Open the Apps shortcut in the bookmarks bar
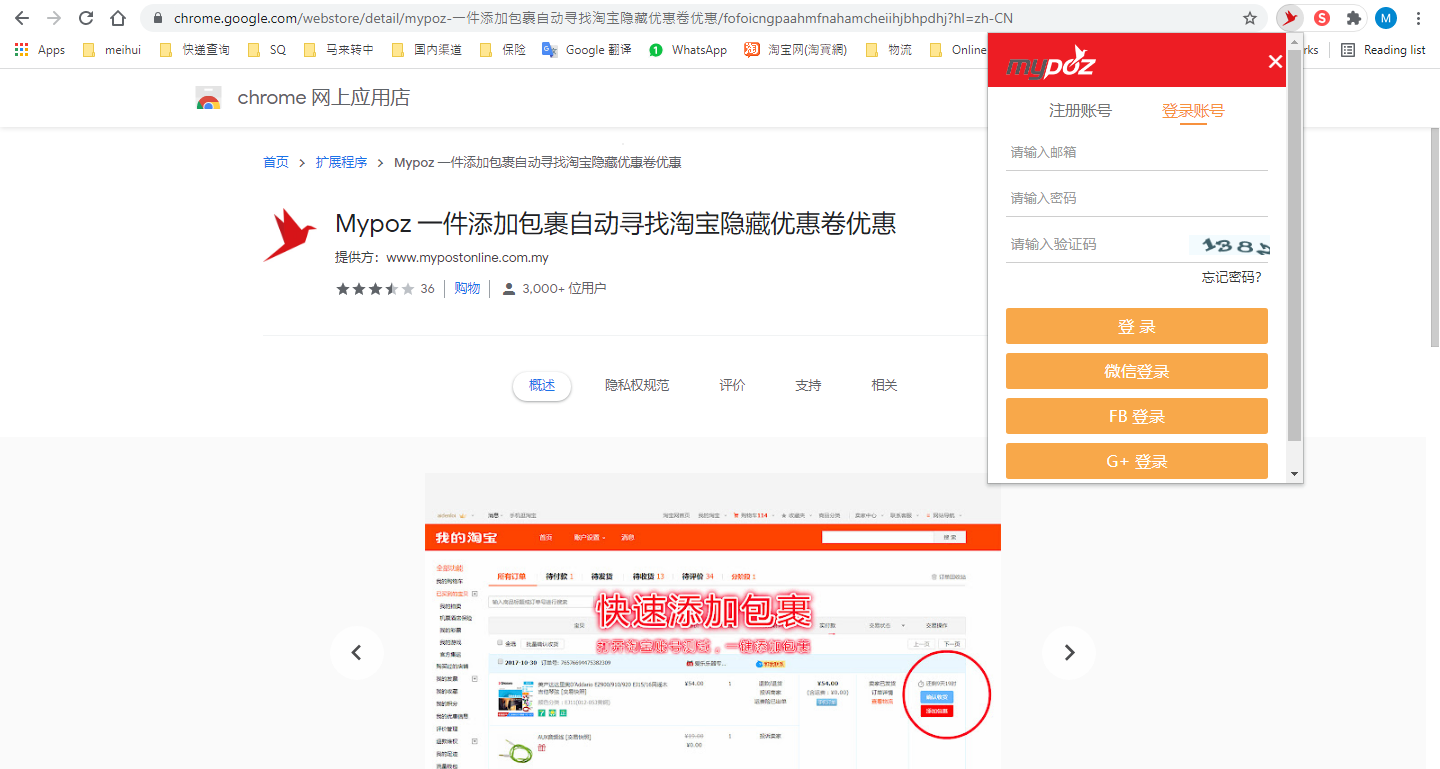Viewport: 1440px width, 769px height. click(40, 50)
